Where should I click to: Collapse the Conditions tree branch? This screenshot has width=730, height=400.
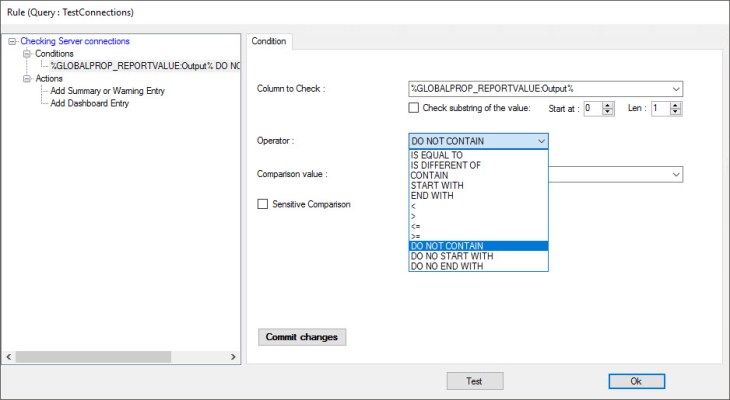26,54
